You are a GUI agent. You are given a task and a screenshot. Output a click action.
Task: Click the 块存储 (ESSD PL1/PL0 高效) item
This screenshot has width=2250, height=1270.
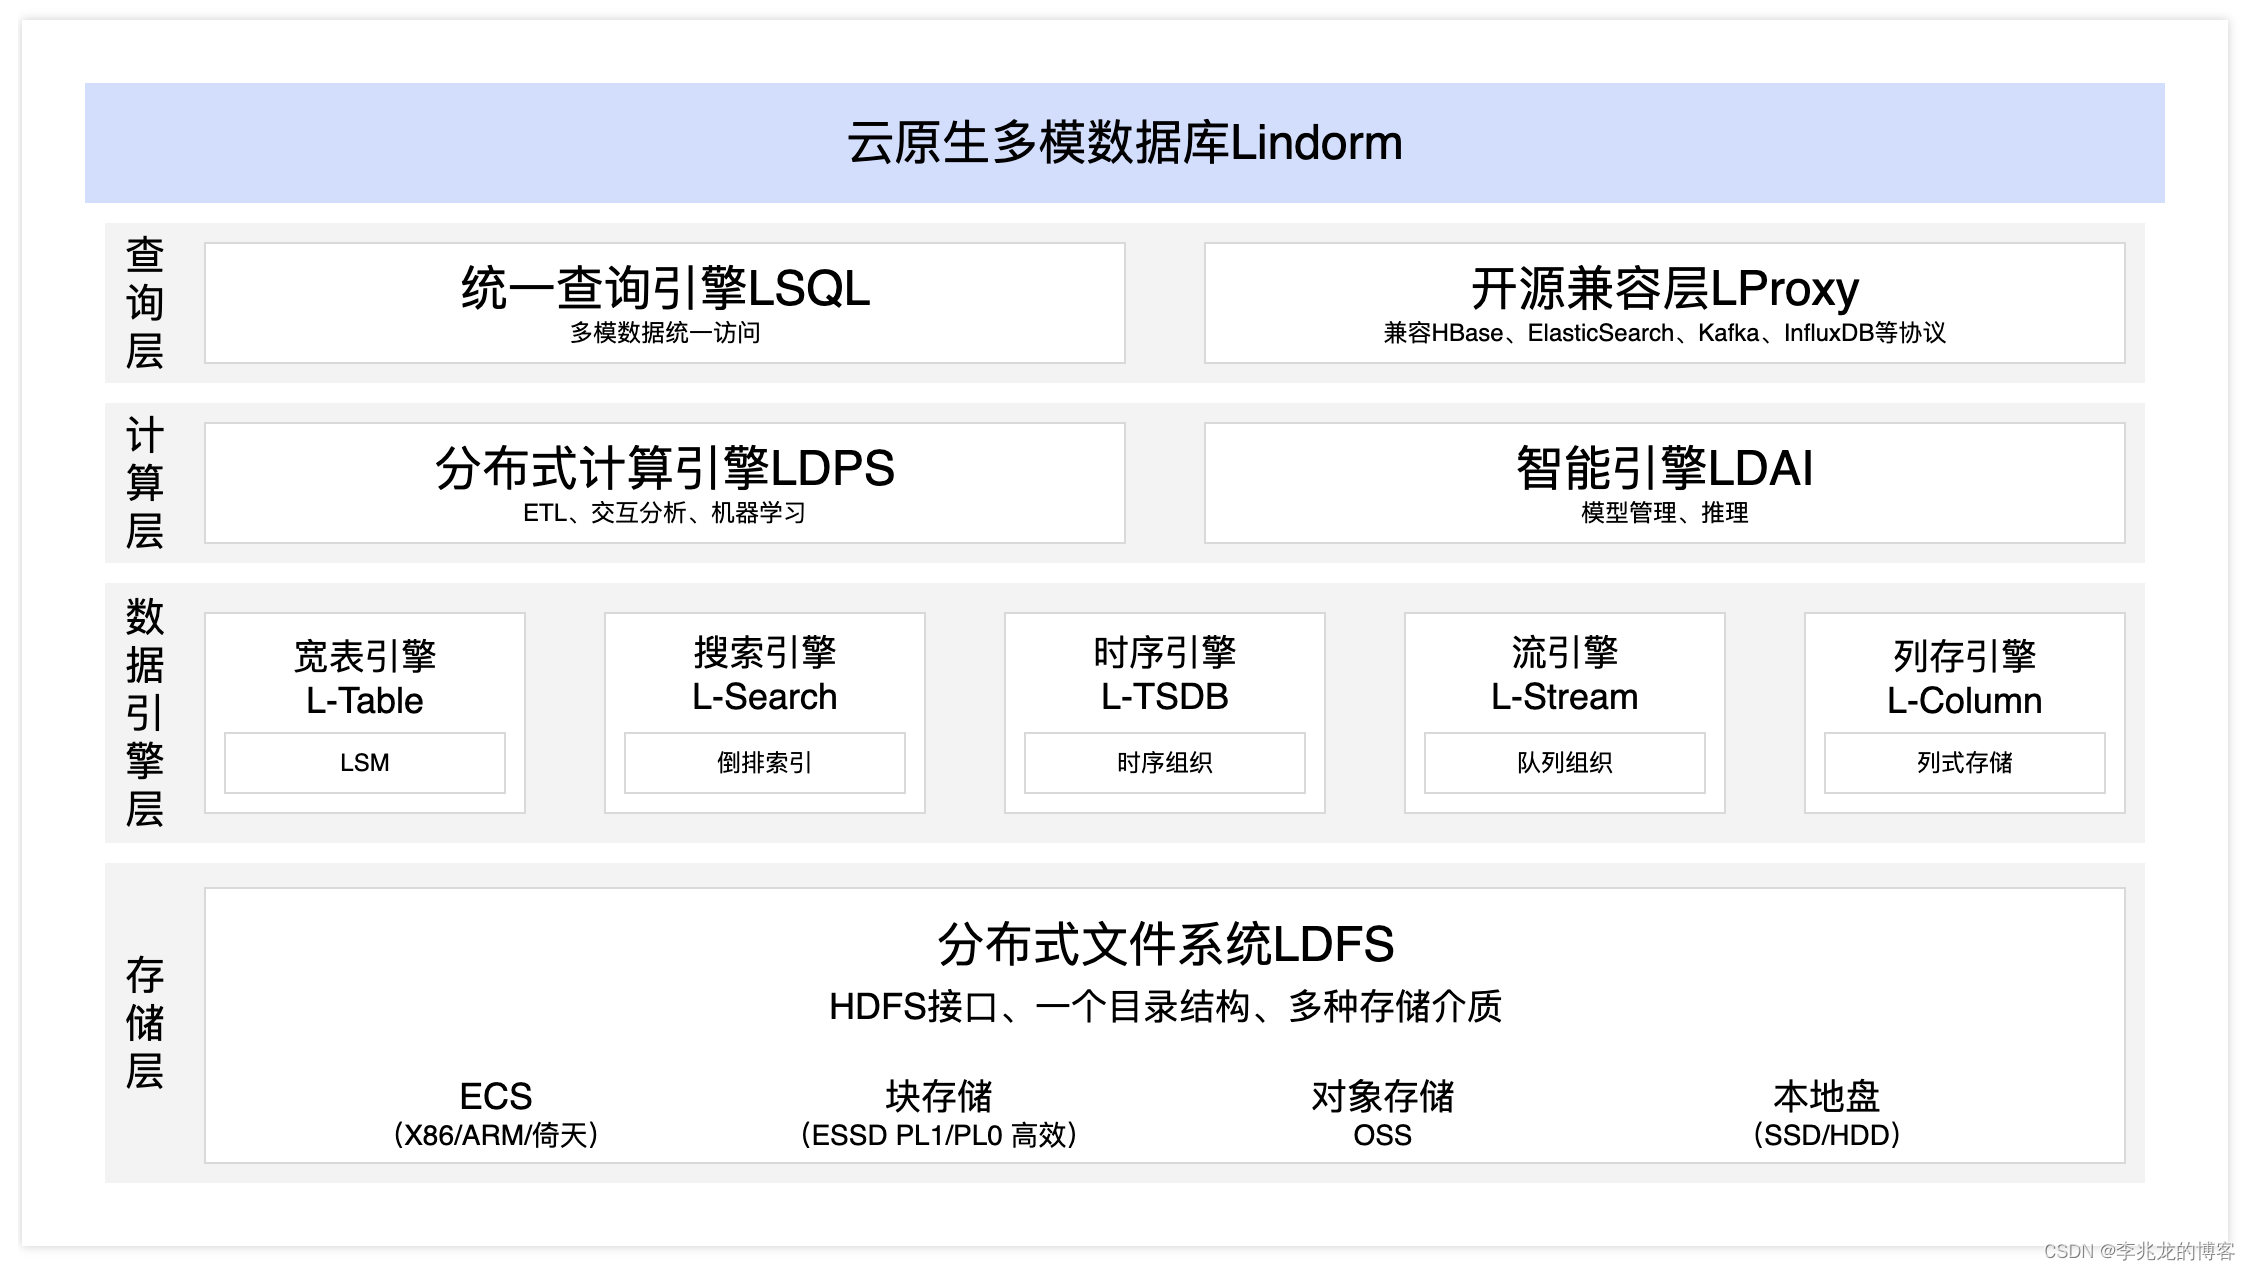coord(939,1114)
